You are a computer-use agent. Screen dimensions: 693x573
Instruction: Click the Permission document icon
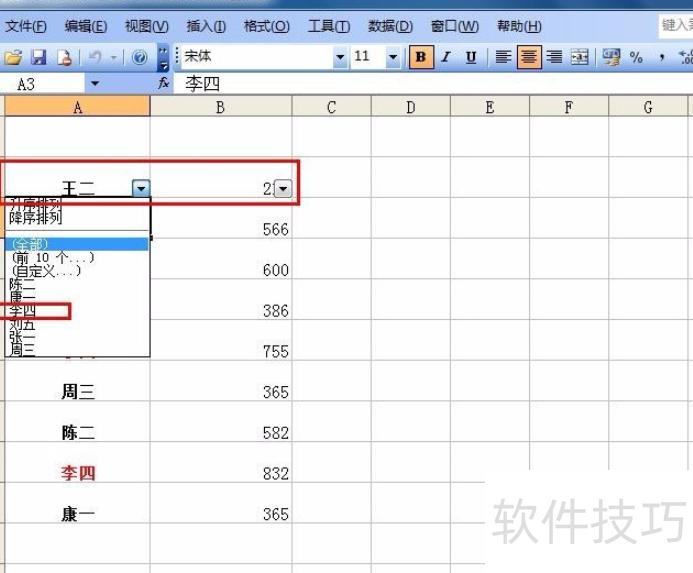[x=65, y=57]
